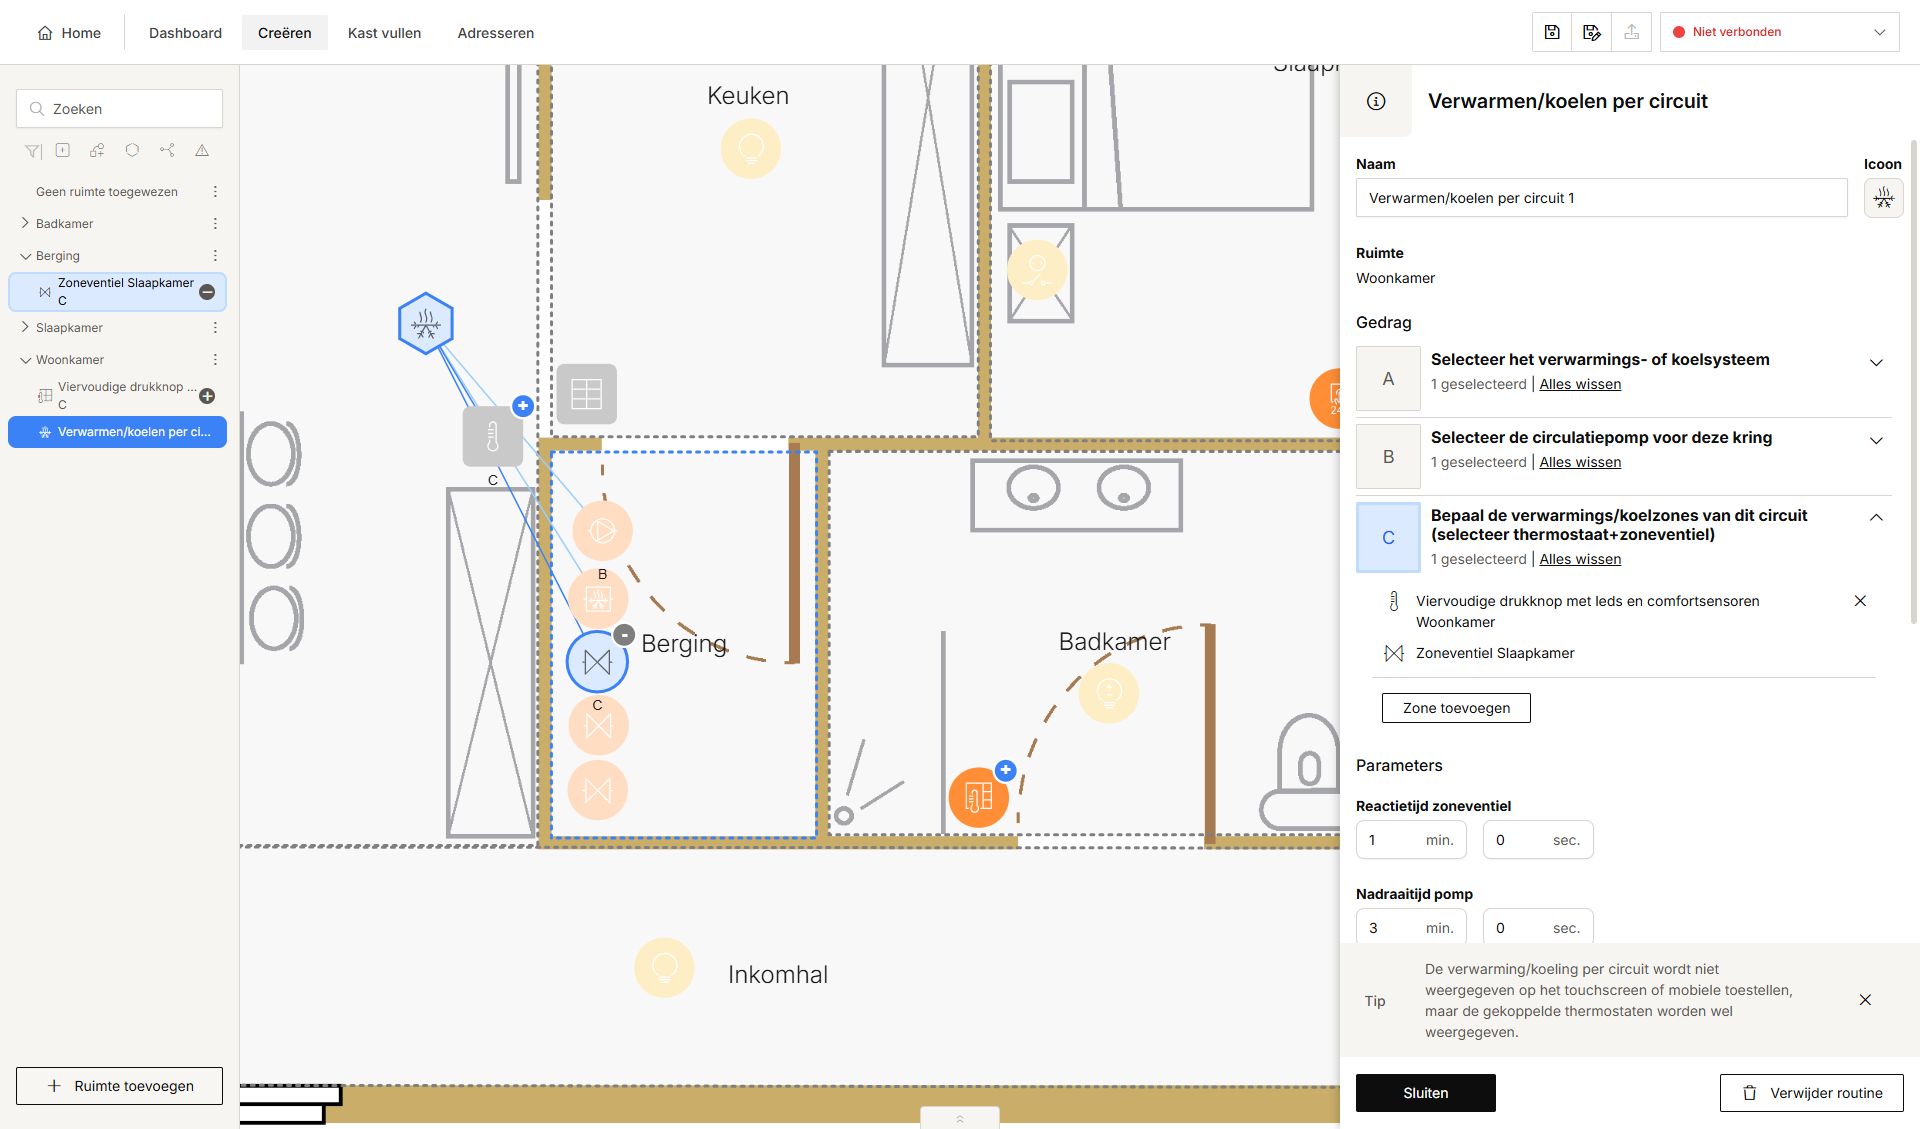Expand section A verwarmings- of koelsysteem
Viewport: 1920px width, 1129px height.
1876,362
